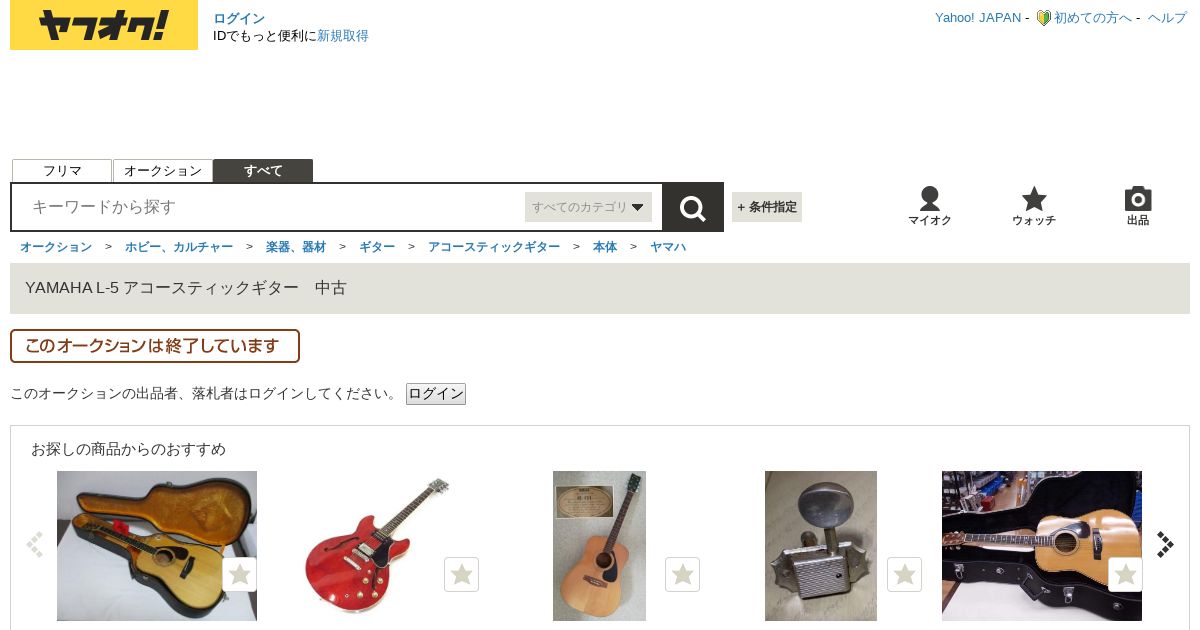Toggle watch star on red electric guitar
The width and height of the screenshot is (1200, 630).
click(x=461, y=574)
